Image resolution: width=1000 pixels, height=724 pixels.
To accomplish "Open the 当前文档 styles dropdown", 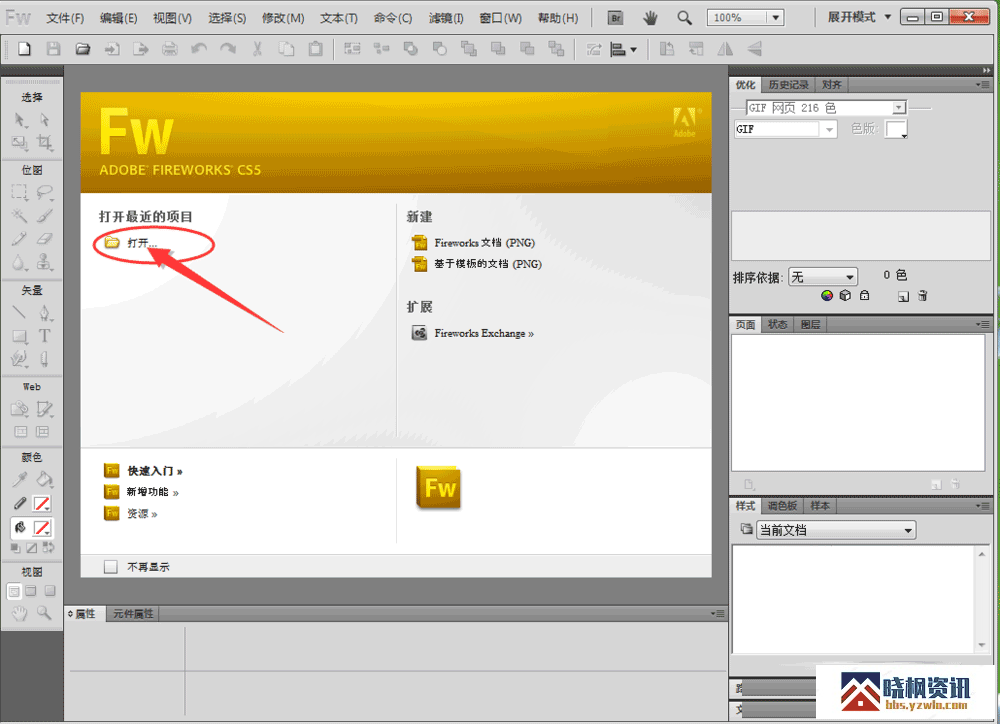I will (x=835, y=530).
